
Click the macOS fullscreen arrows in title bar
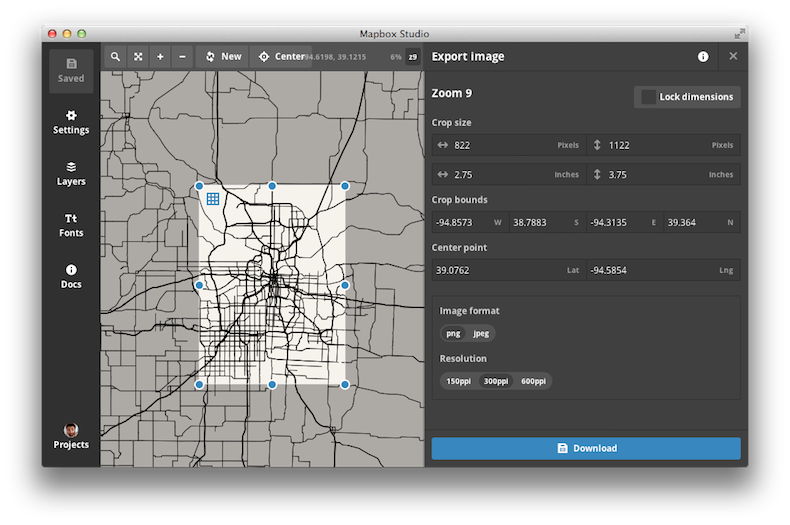(x=739, y=34)
